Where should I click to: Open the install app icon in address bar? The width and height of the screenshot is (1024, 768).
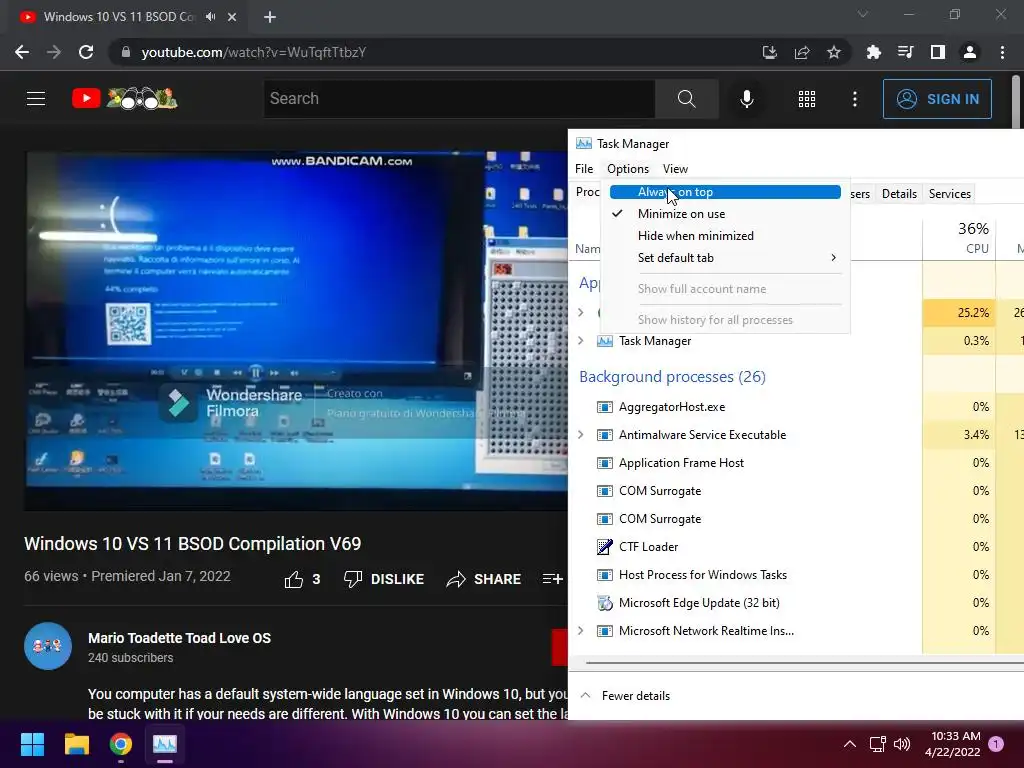(x=769, y=52)
